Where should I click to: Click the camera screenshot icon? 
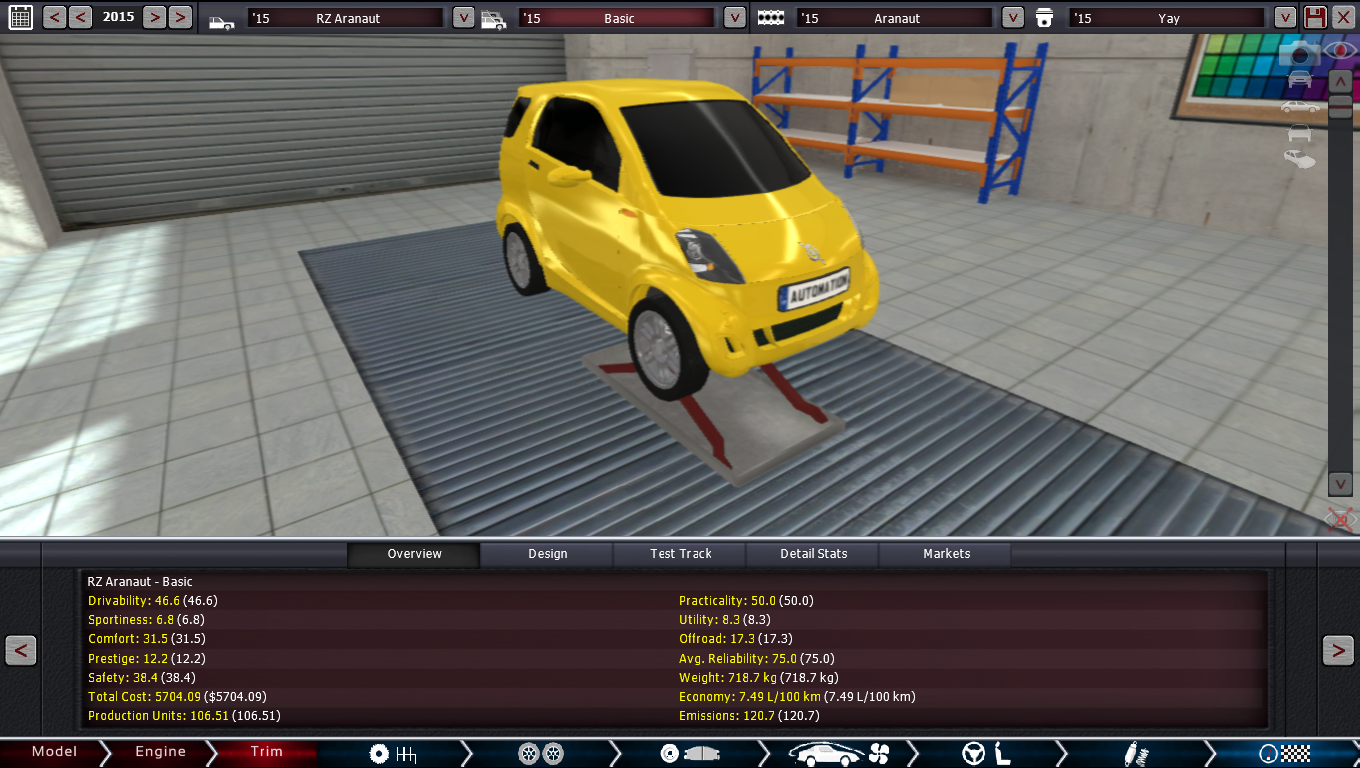1299,53
